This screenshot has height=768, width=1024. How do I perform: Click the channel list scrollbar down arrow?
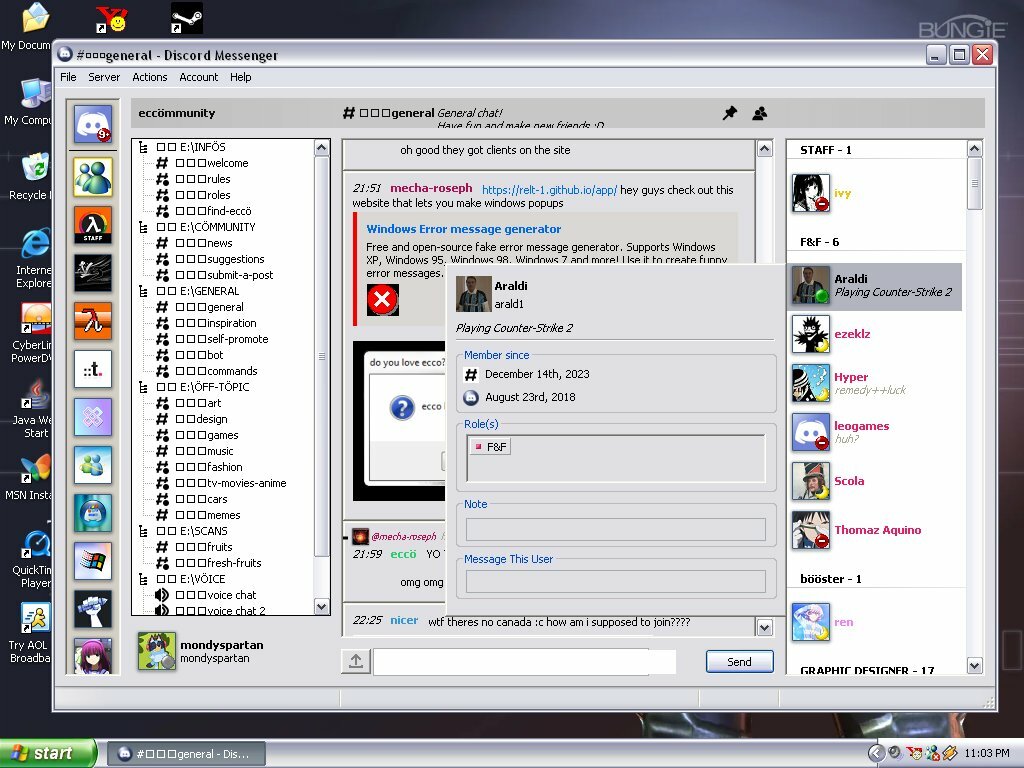[321, 607]
